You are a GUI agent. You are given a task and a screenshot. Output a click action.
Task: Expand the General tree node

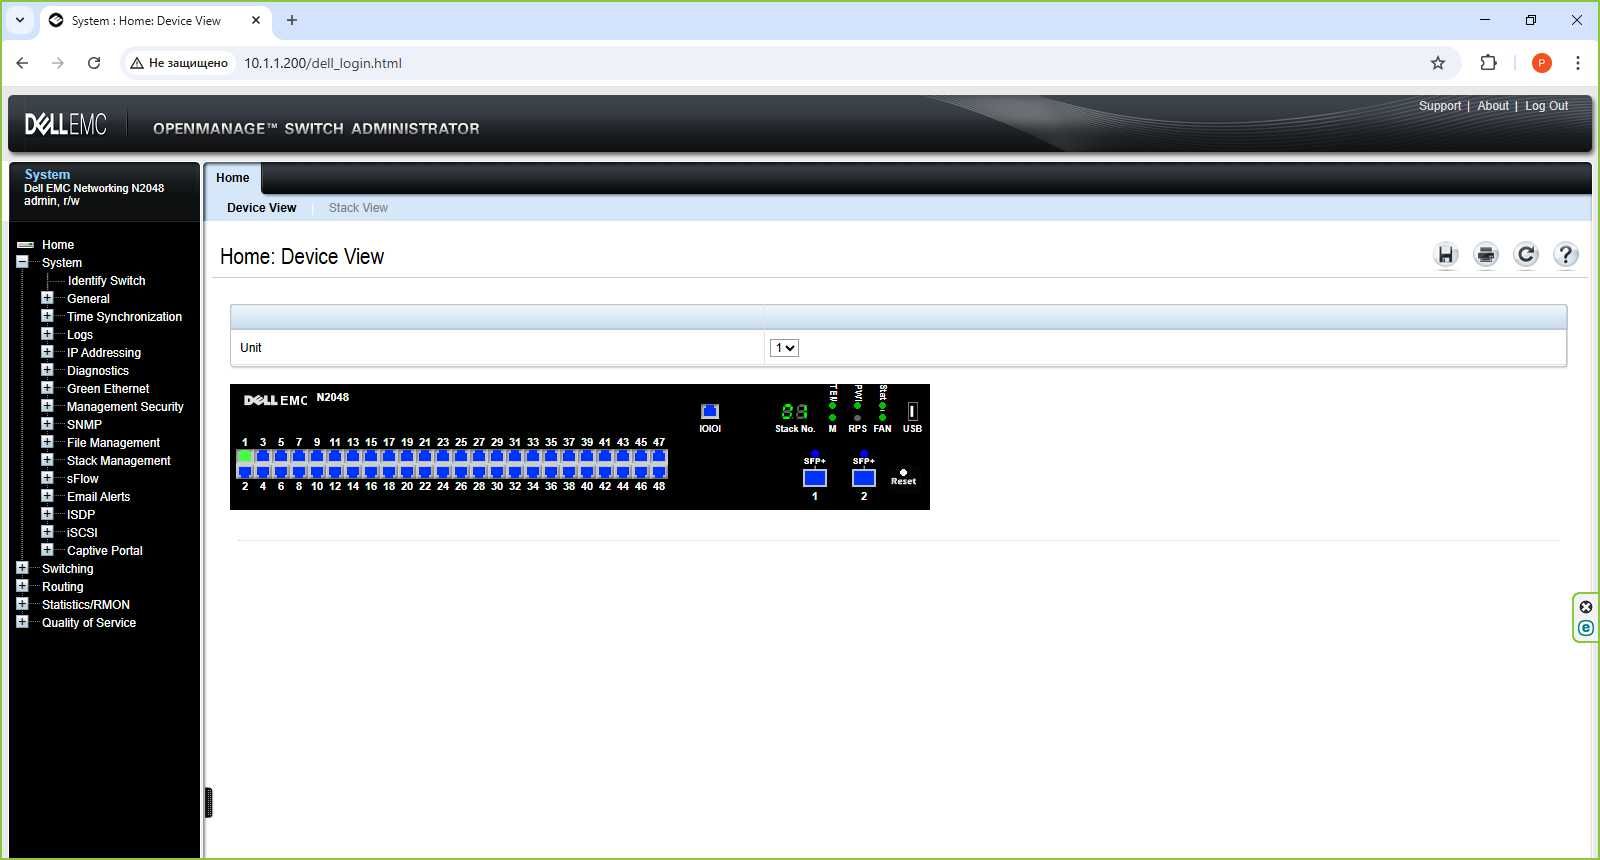(47, 298)
